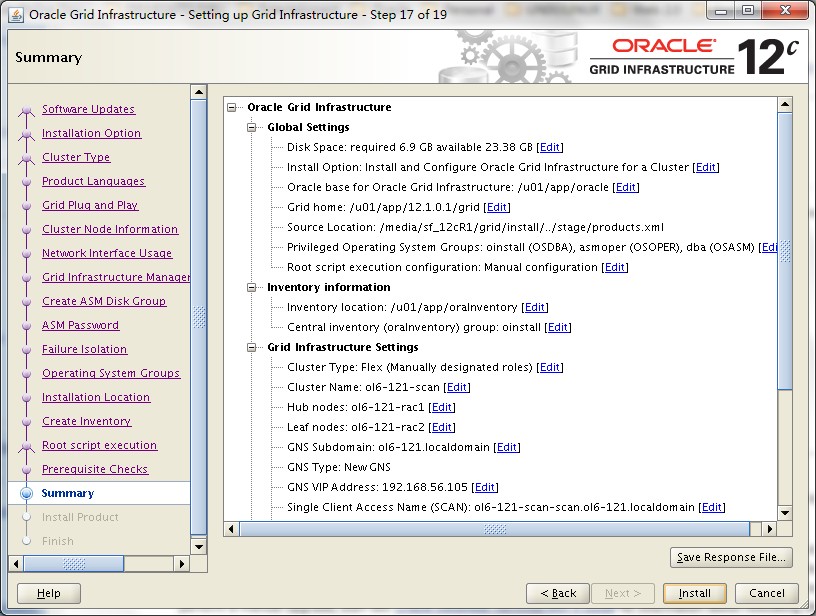Click step list scroll down arrow
Viewport: 816px width, 616px height.
tap(199, 546)
